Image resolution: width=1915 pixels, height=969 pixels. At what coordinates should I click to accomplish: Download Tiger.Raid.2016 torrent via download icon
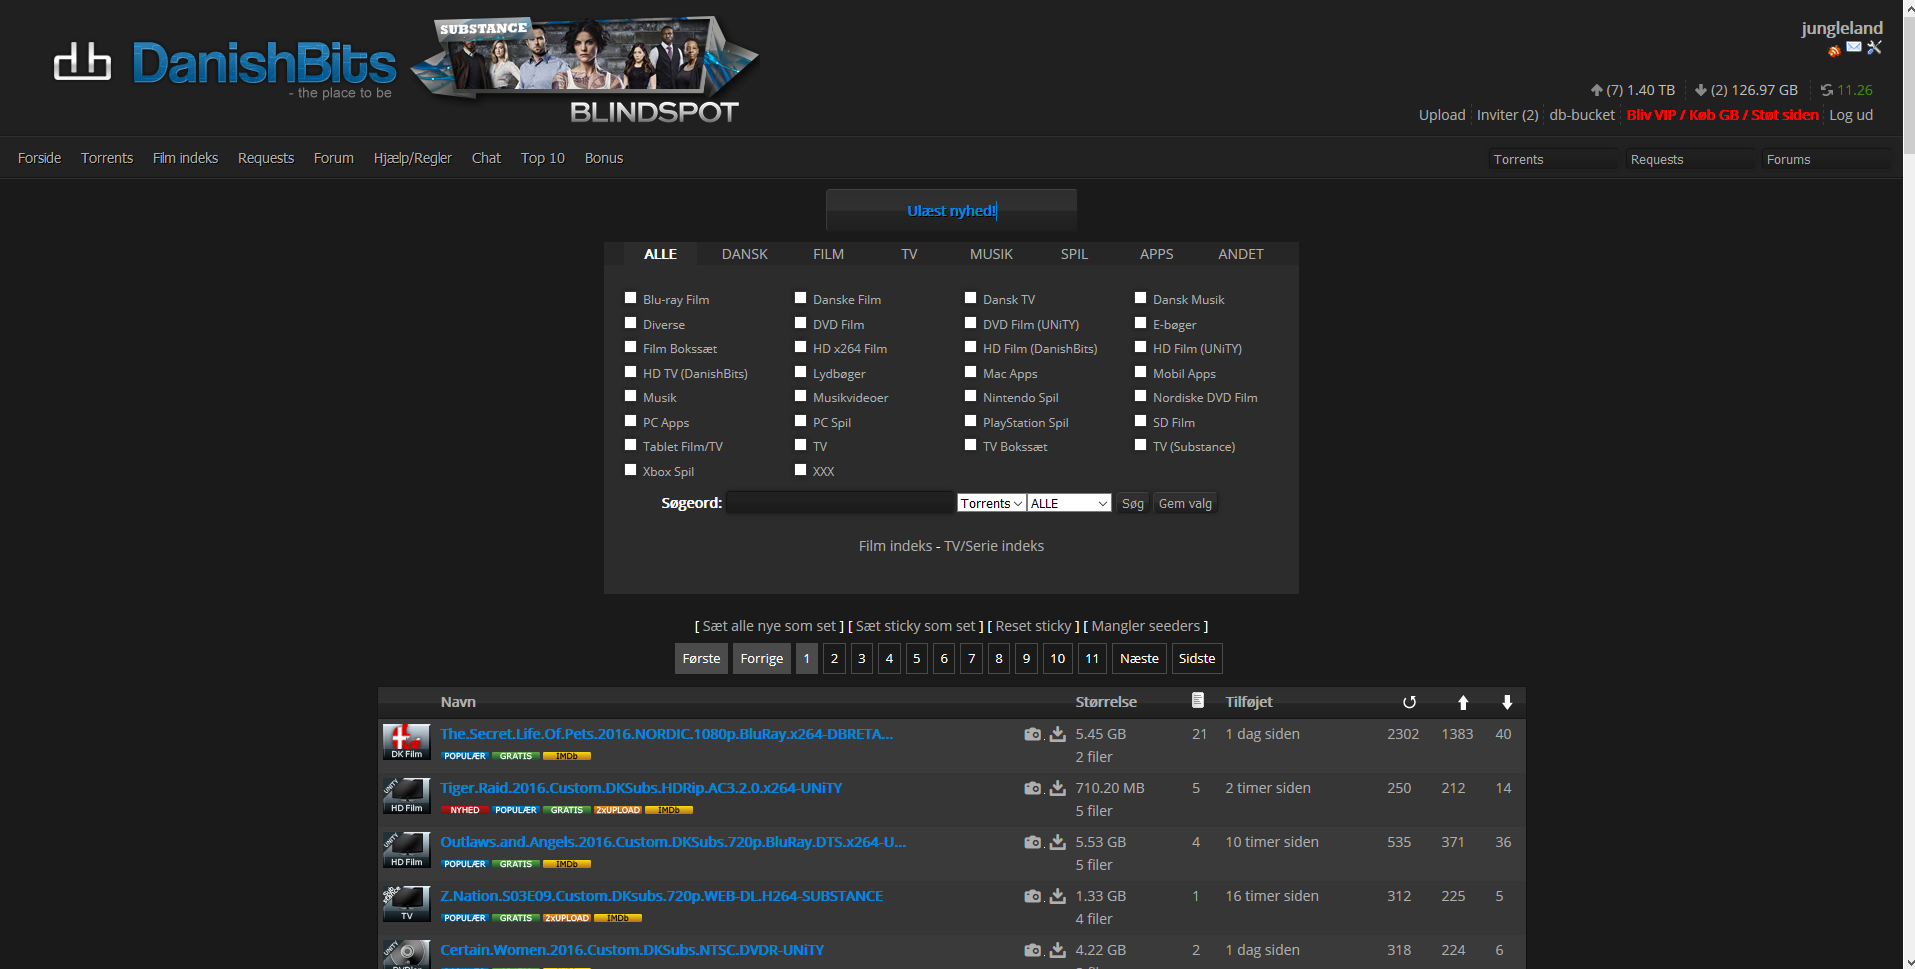point(1057,788)
